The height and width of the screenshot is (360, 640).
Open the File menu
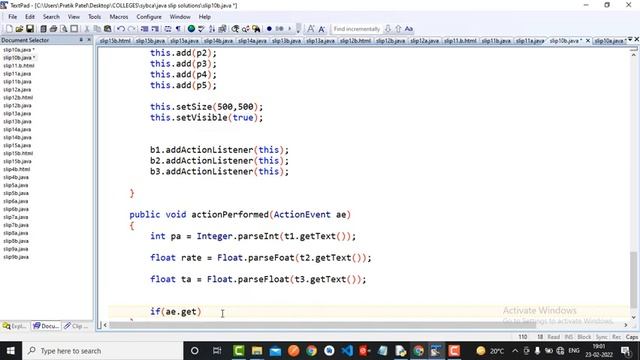[13, 17]
